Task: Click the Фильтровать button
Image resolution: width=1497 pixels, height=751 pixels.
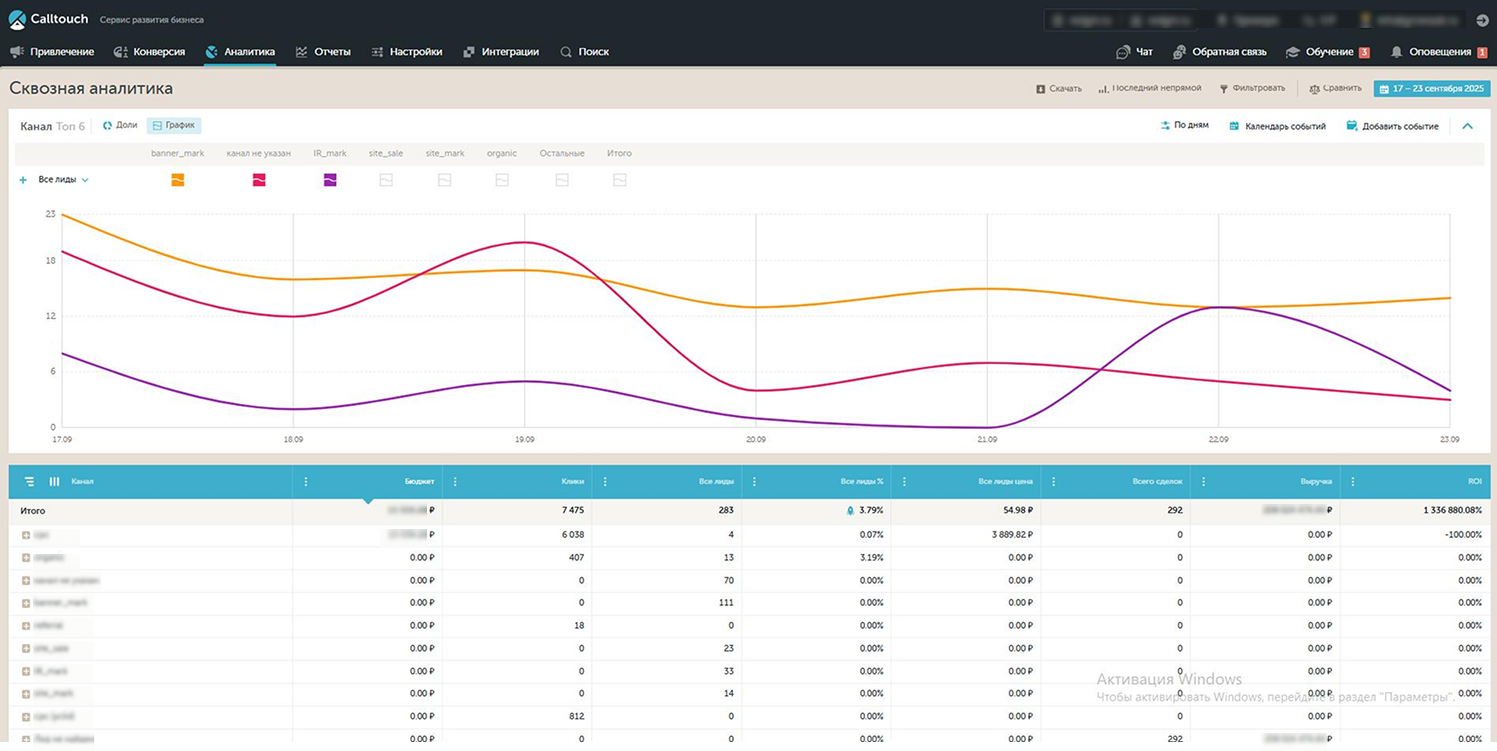Action: coord(1252,89)
